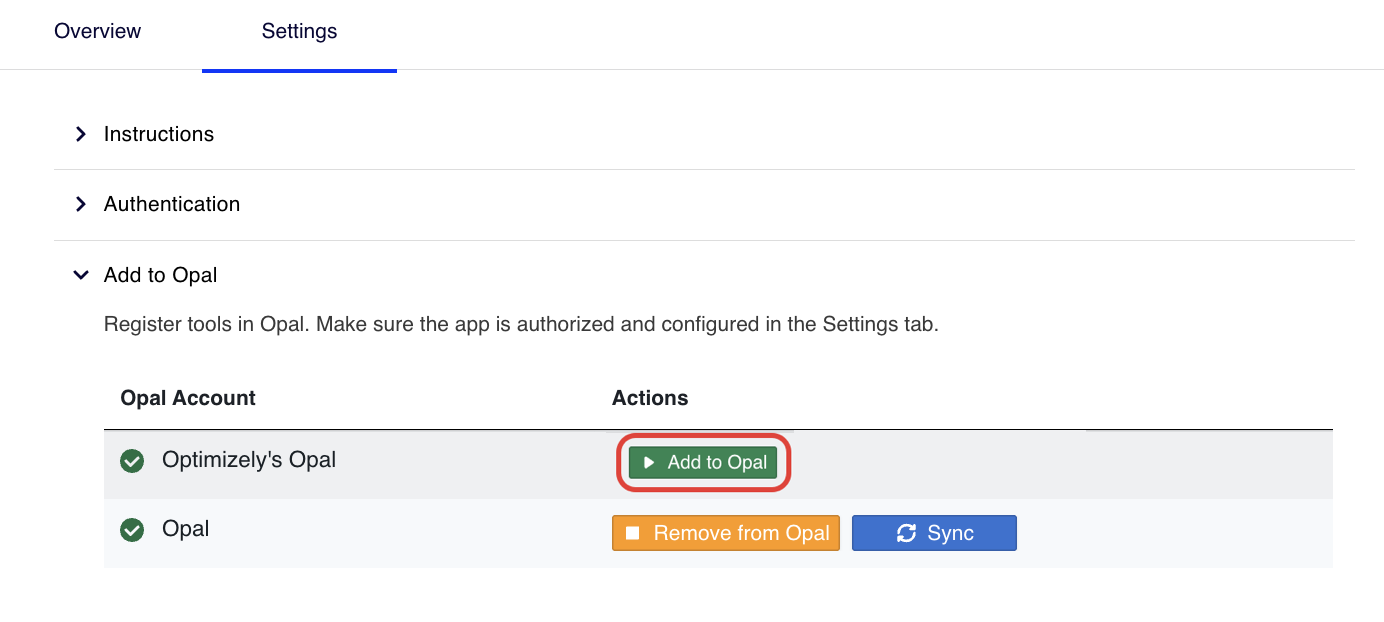
Task: Click the circular arrows Sync icon
Action: pos(906,533)
